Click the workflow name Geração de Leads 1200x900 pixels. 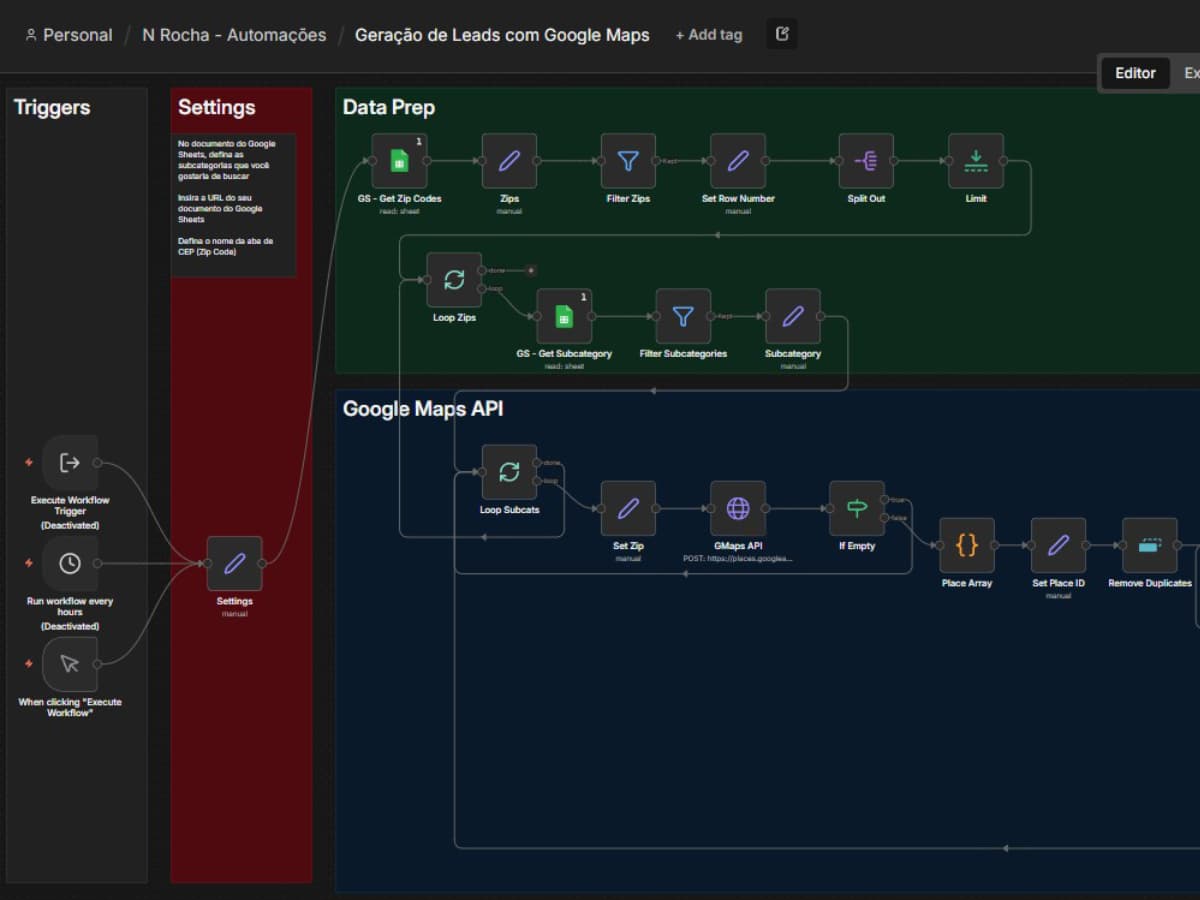click(502, 35)
